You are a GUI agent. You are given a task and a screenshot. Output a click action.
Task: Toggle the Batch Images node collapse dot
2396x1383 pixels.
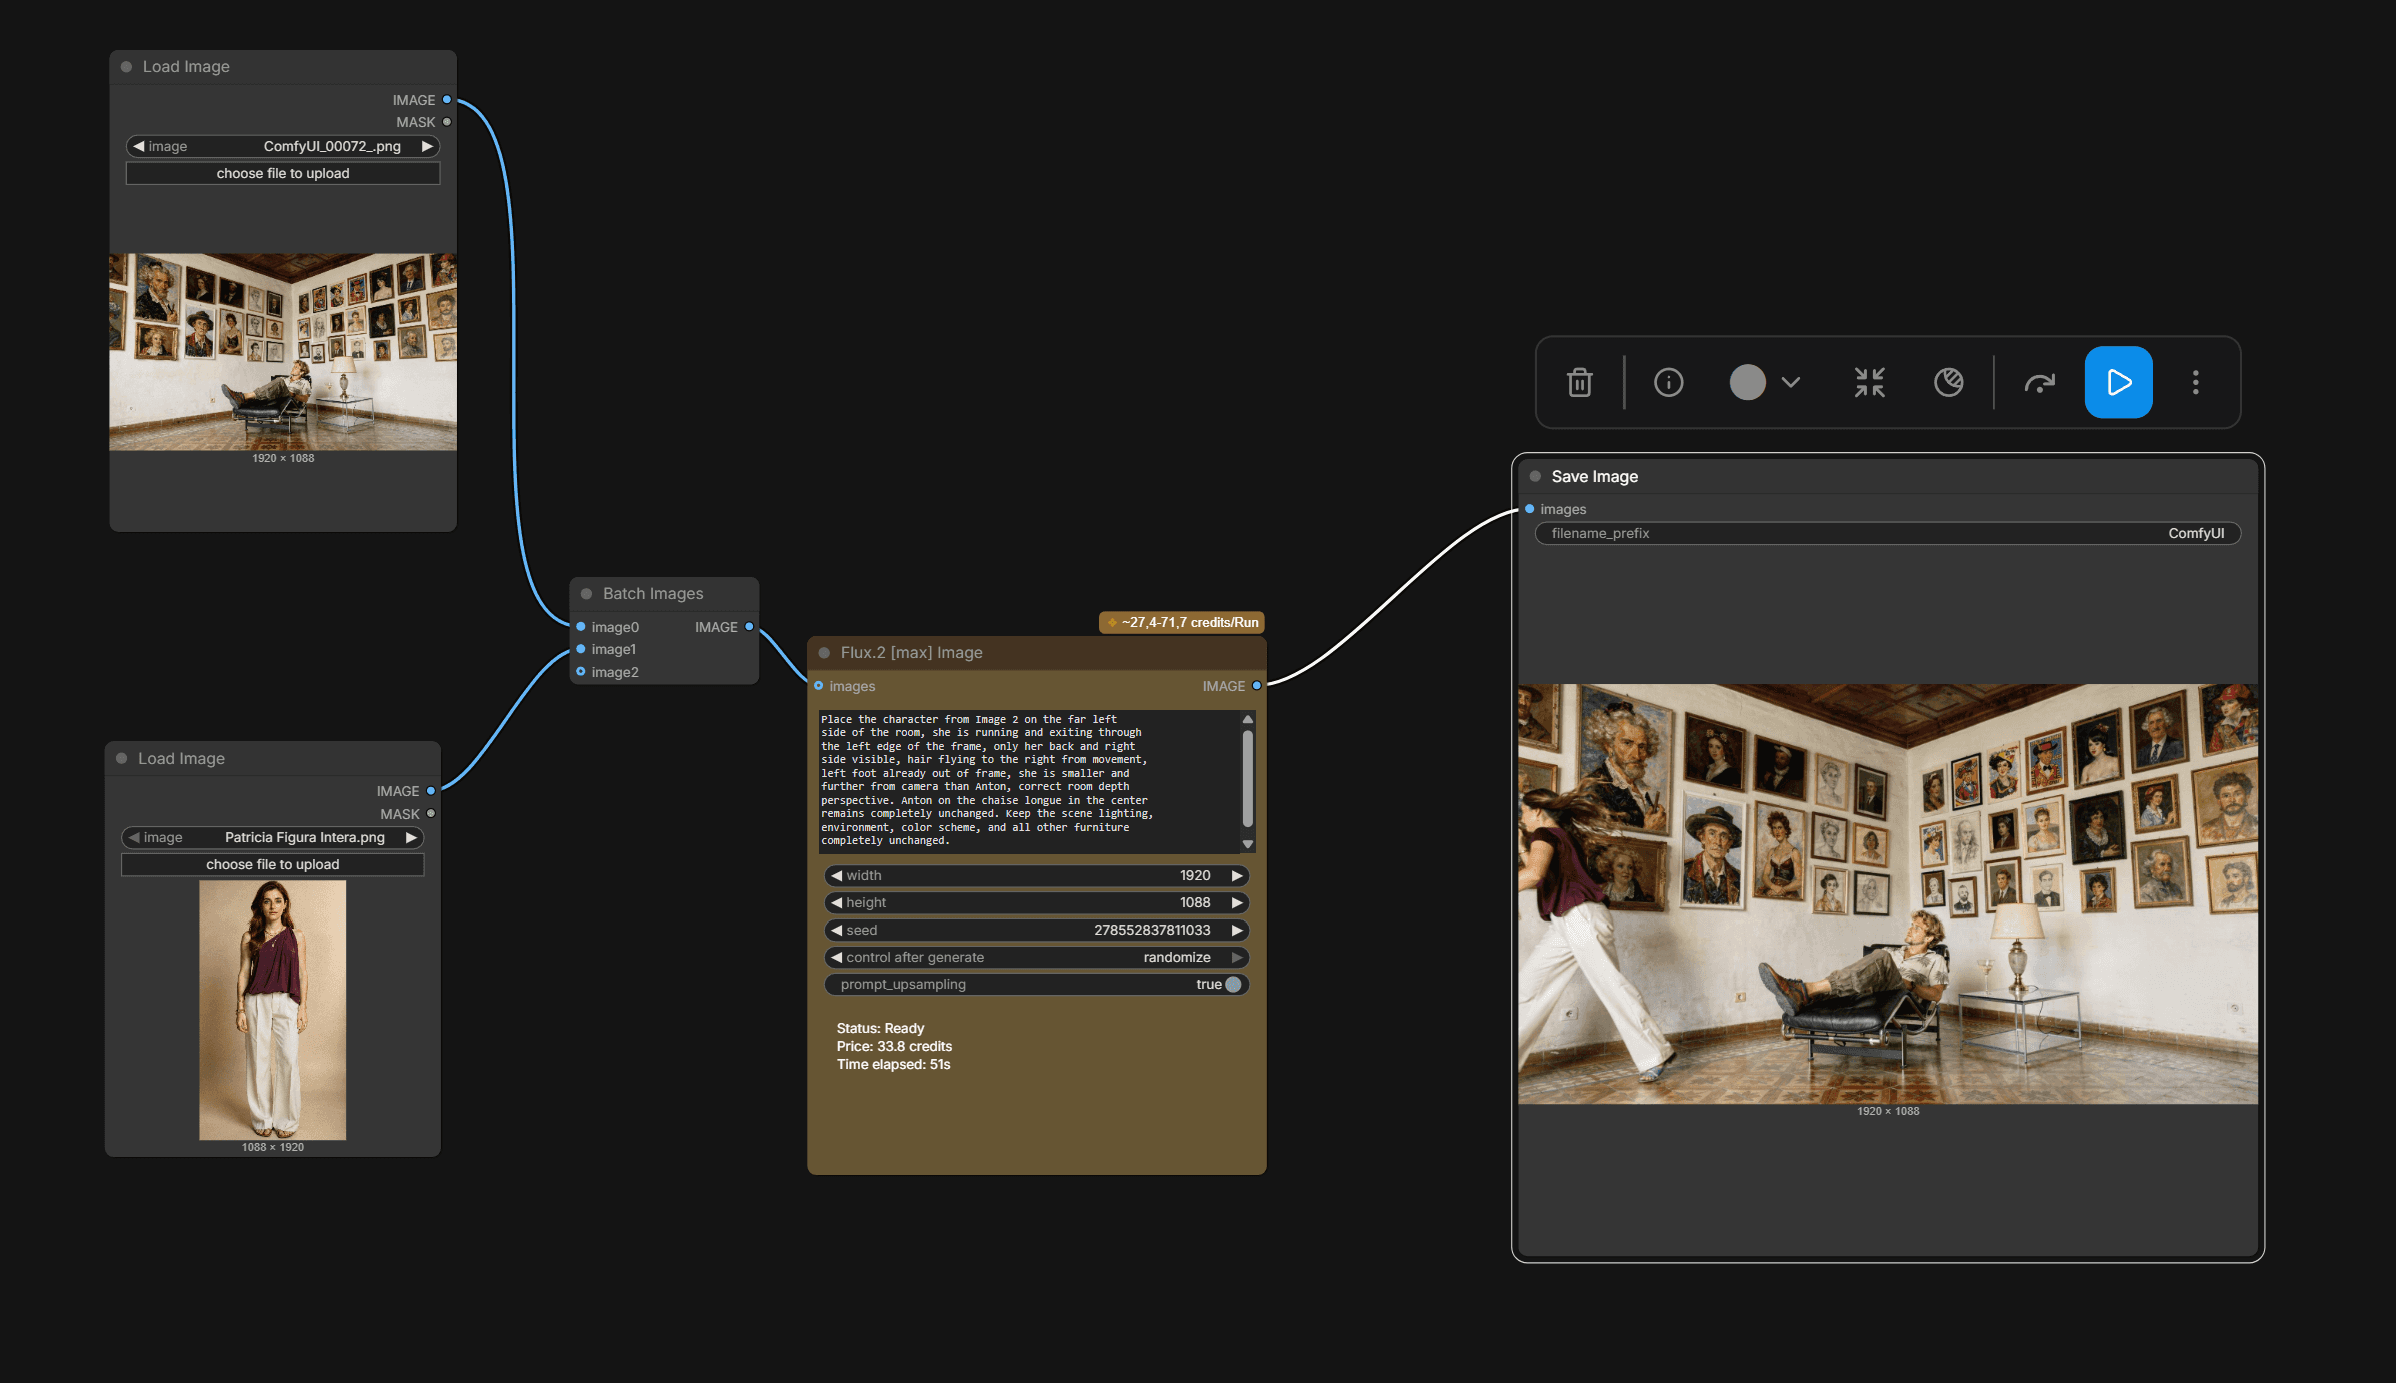587,594
